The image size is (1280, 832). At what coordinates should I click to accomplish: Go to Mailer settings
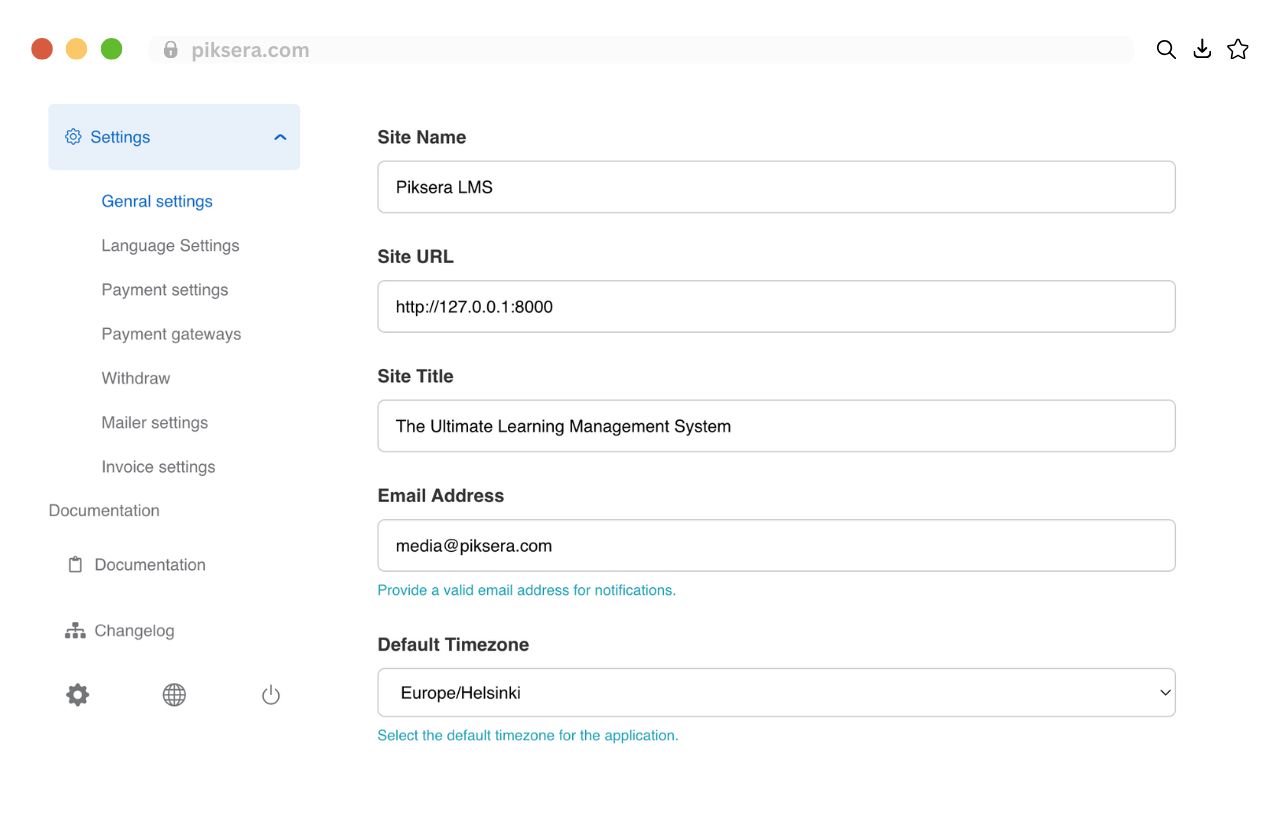click(x=154, y=423)
